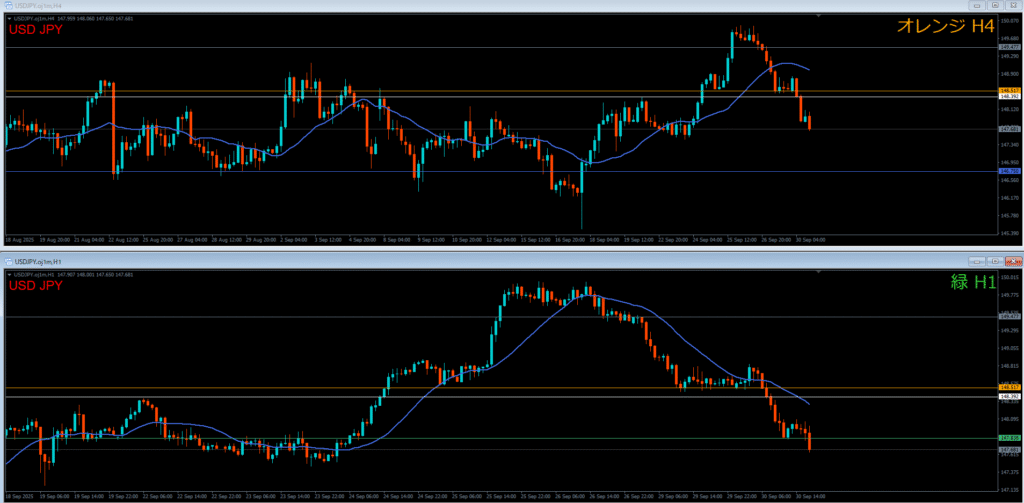The width and height of the screenshot is (1024, 503).
Task: Click the green horizontal line price tag on H1
Action: point(1009,438)
